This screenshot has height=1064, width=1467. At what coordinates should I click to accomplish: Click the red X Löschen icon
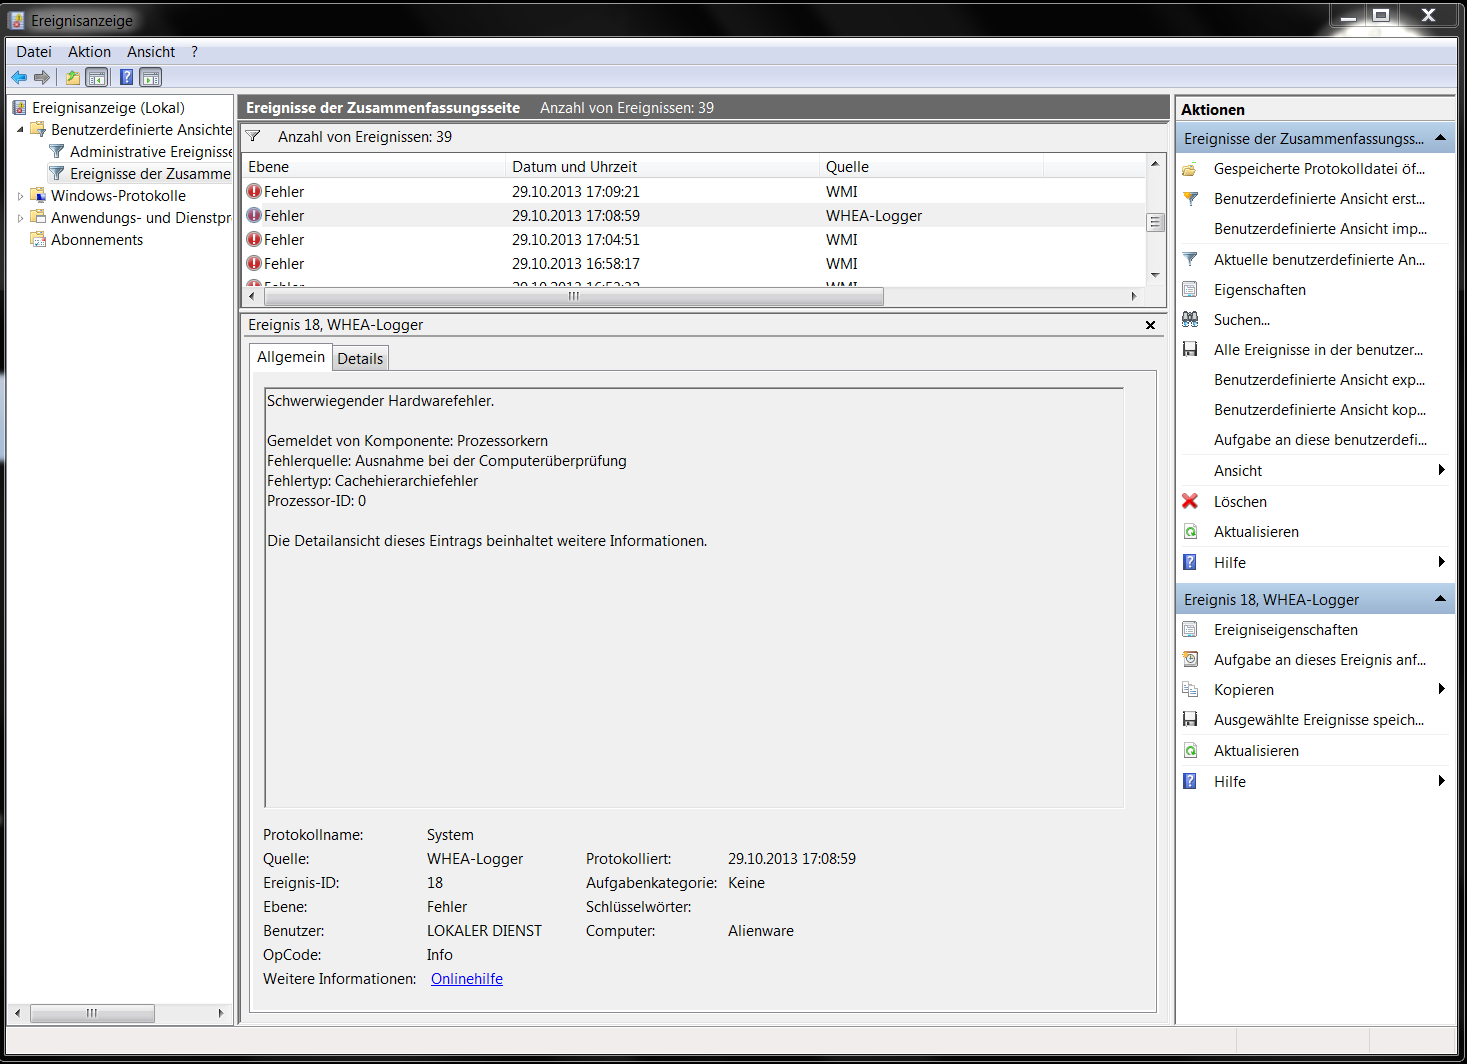click(1190, 501)
